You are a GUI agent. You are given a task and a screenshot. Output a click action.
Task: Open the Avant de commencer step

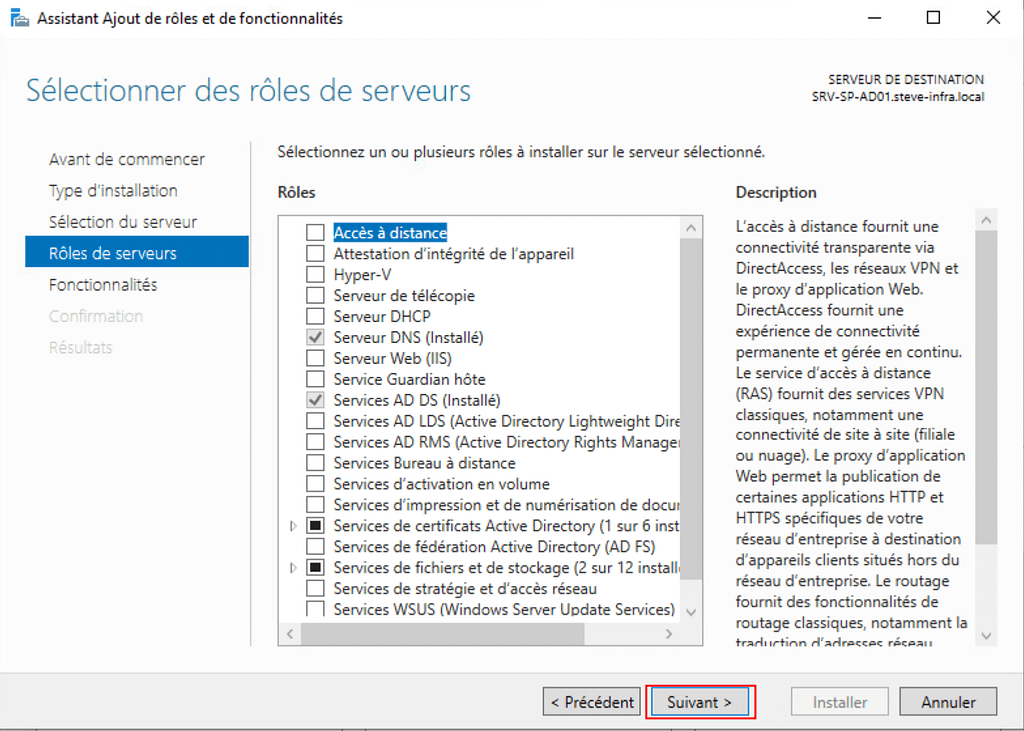coord(127,159)
